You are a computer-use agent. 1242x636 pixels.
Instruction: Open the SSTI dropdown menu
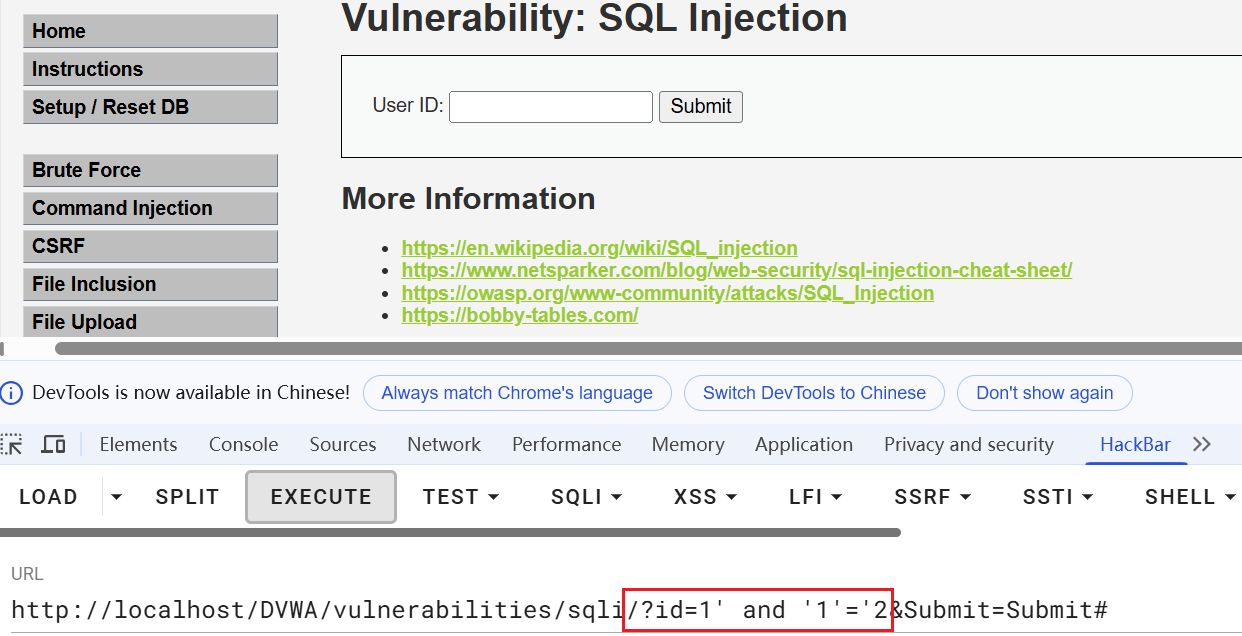pyautogui.click(x=1057, y=497)
